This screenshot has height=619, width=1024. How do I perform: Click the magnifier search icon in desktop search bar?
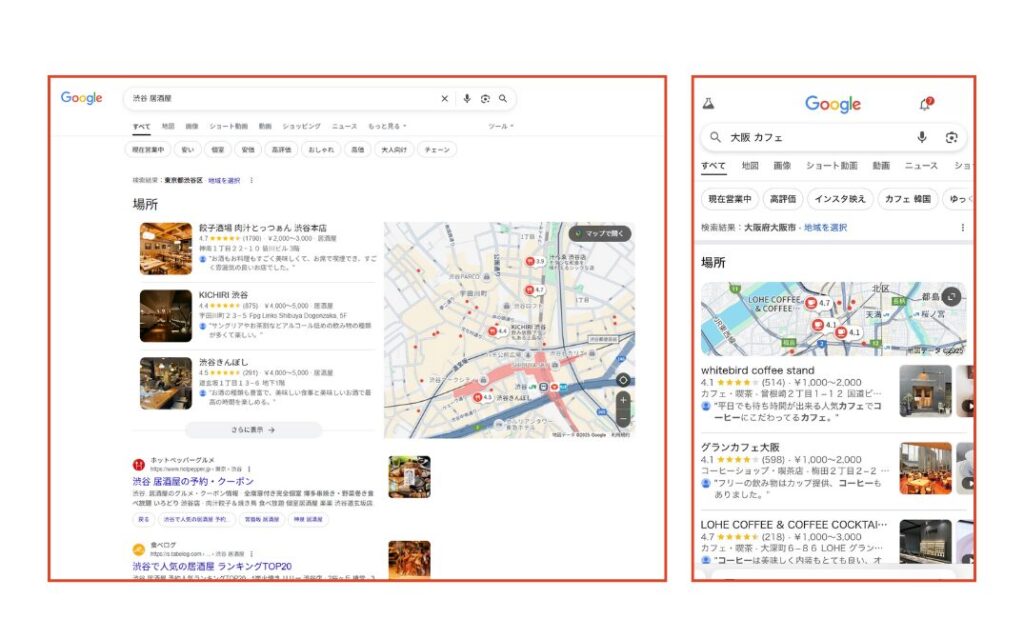[x=503, y=99]
